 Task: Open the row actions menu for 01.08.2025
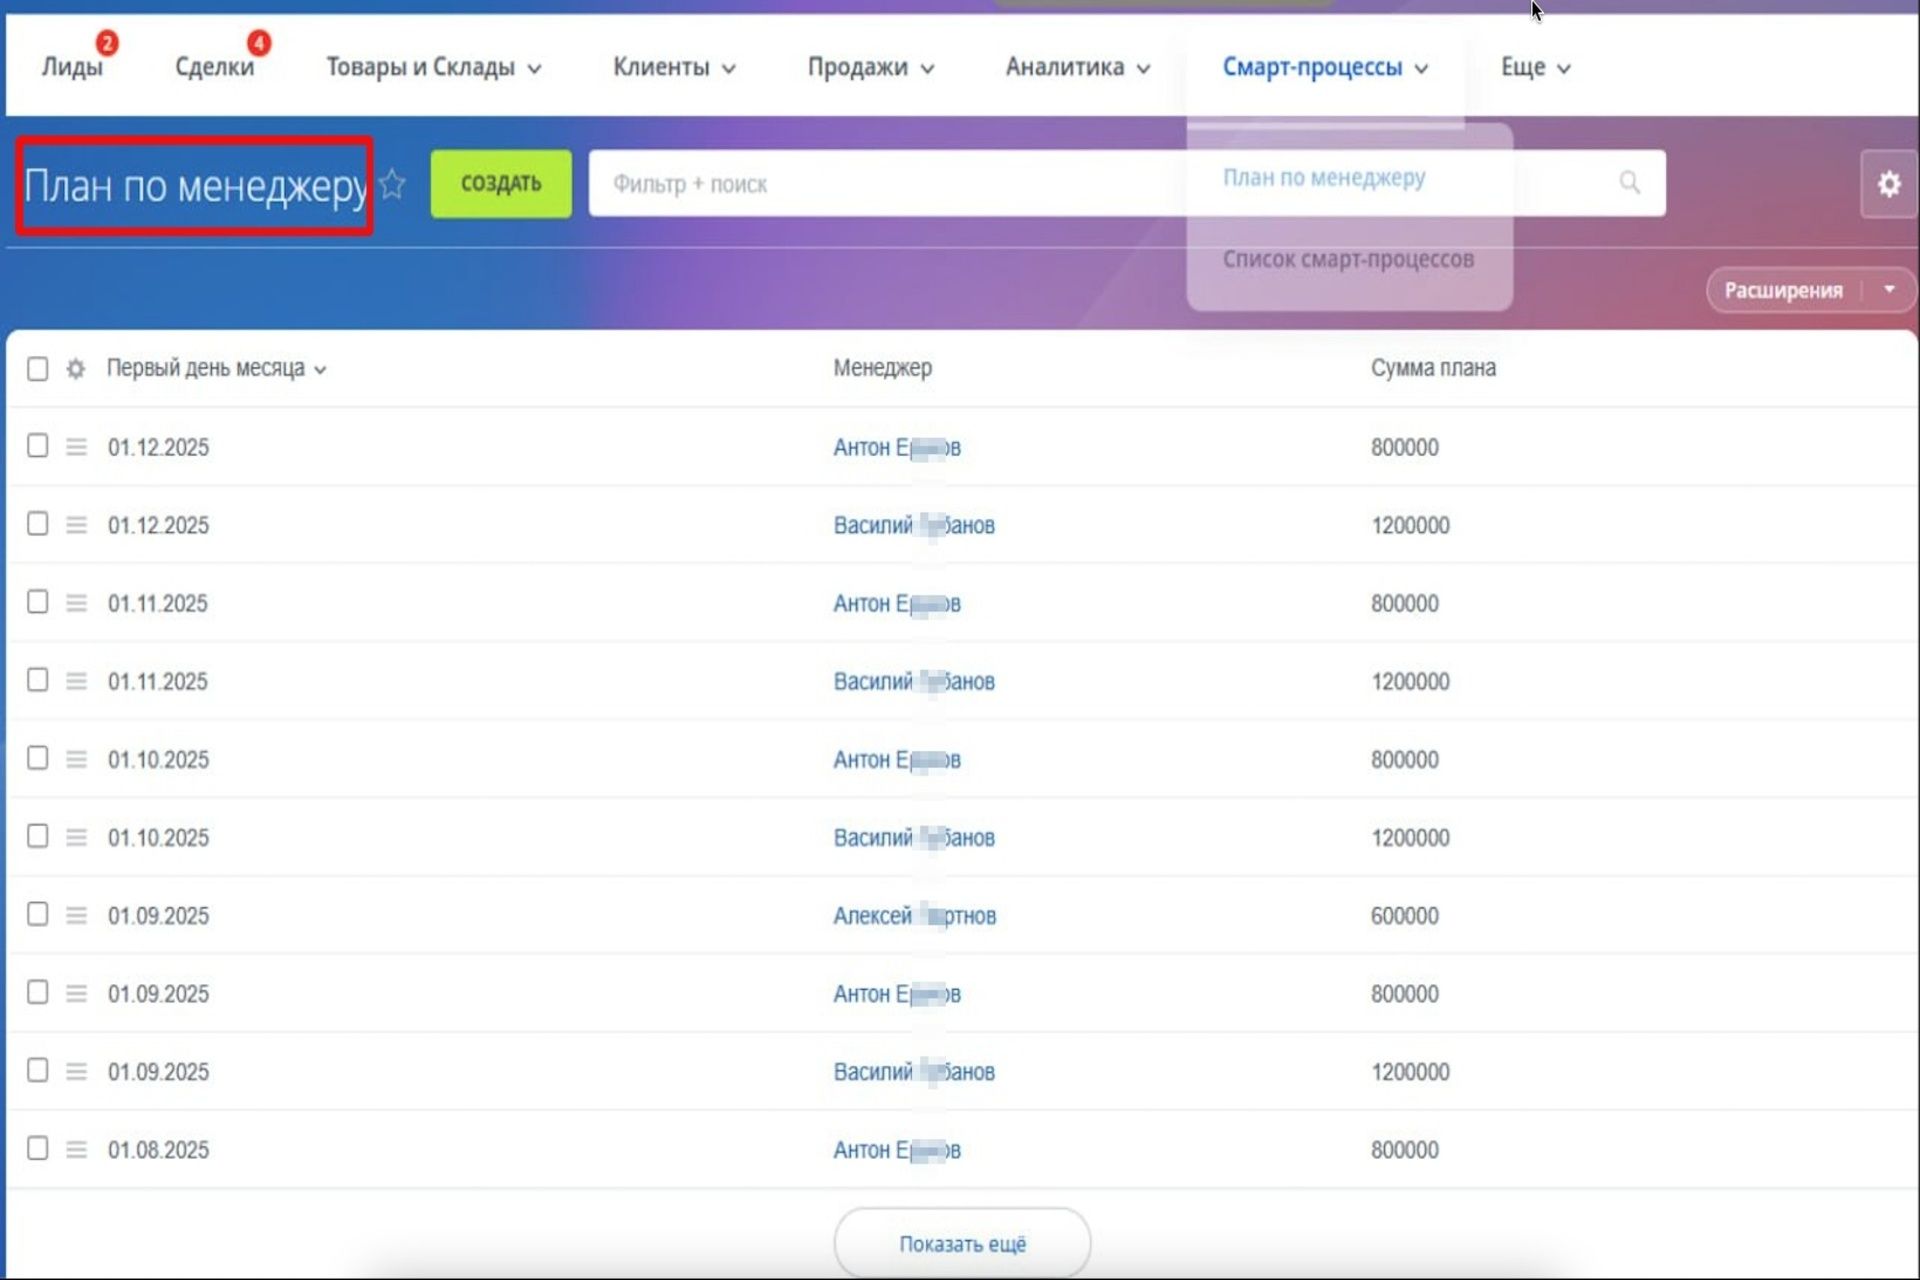[76, 1150]
